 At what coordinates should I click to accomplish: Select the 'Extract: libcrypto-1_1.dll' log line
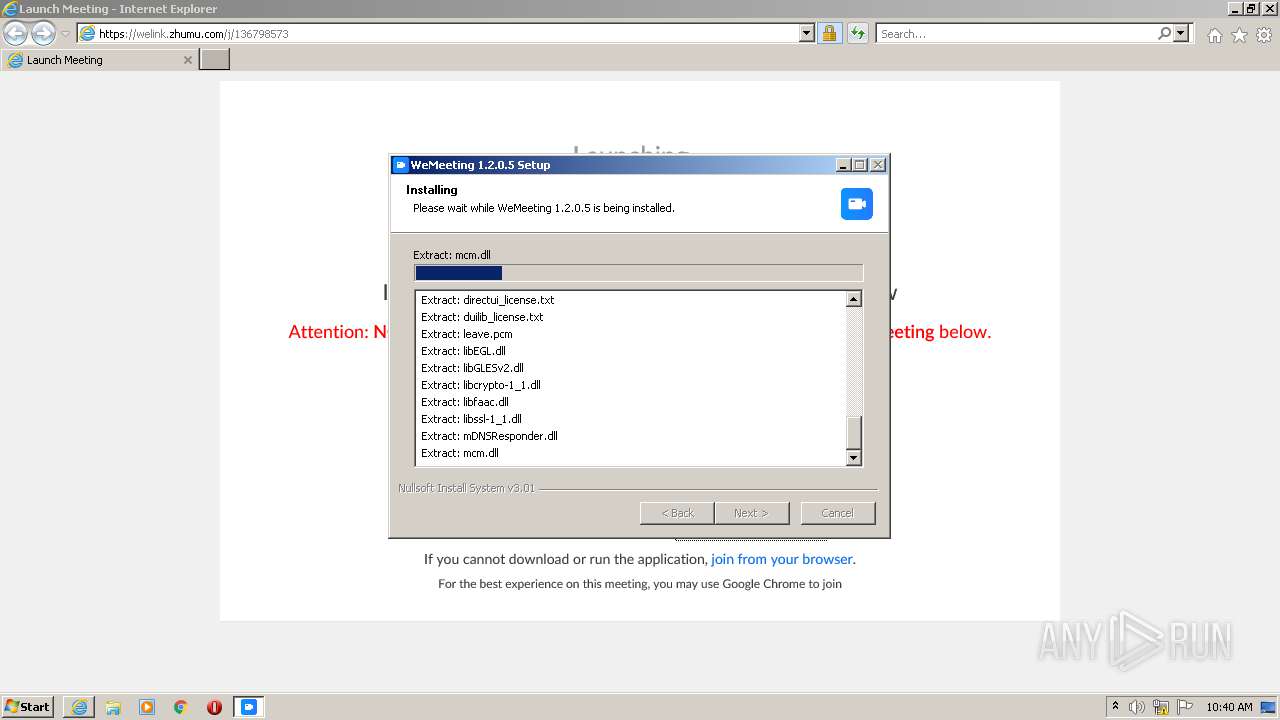point(480,385)
